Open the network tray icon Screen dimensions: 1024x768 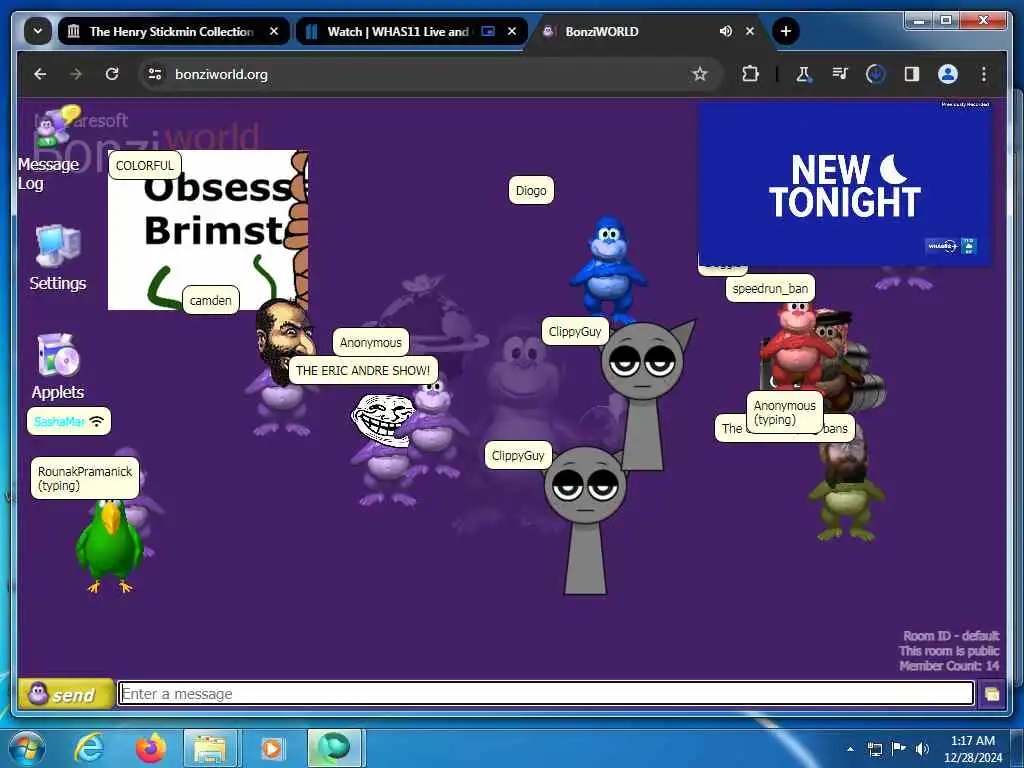(x=874, y=749)
